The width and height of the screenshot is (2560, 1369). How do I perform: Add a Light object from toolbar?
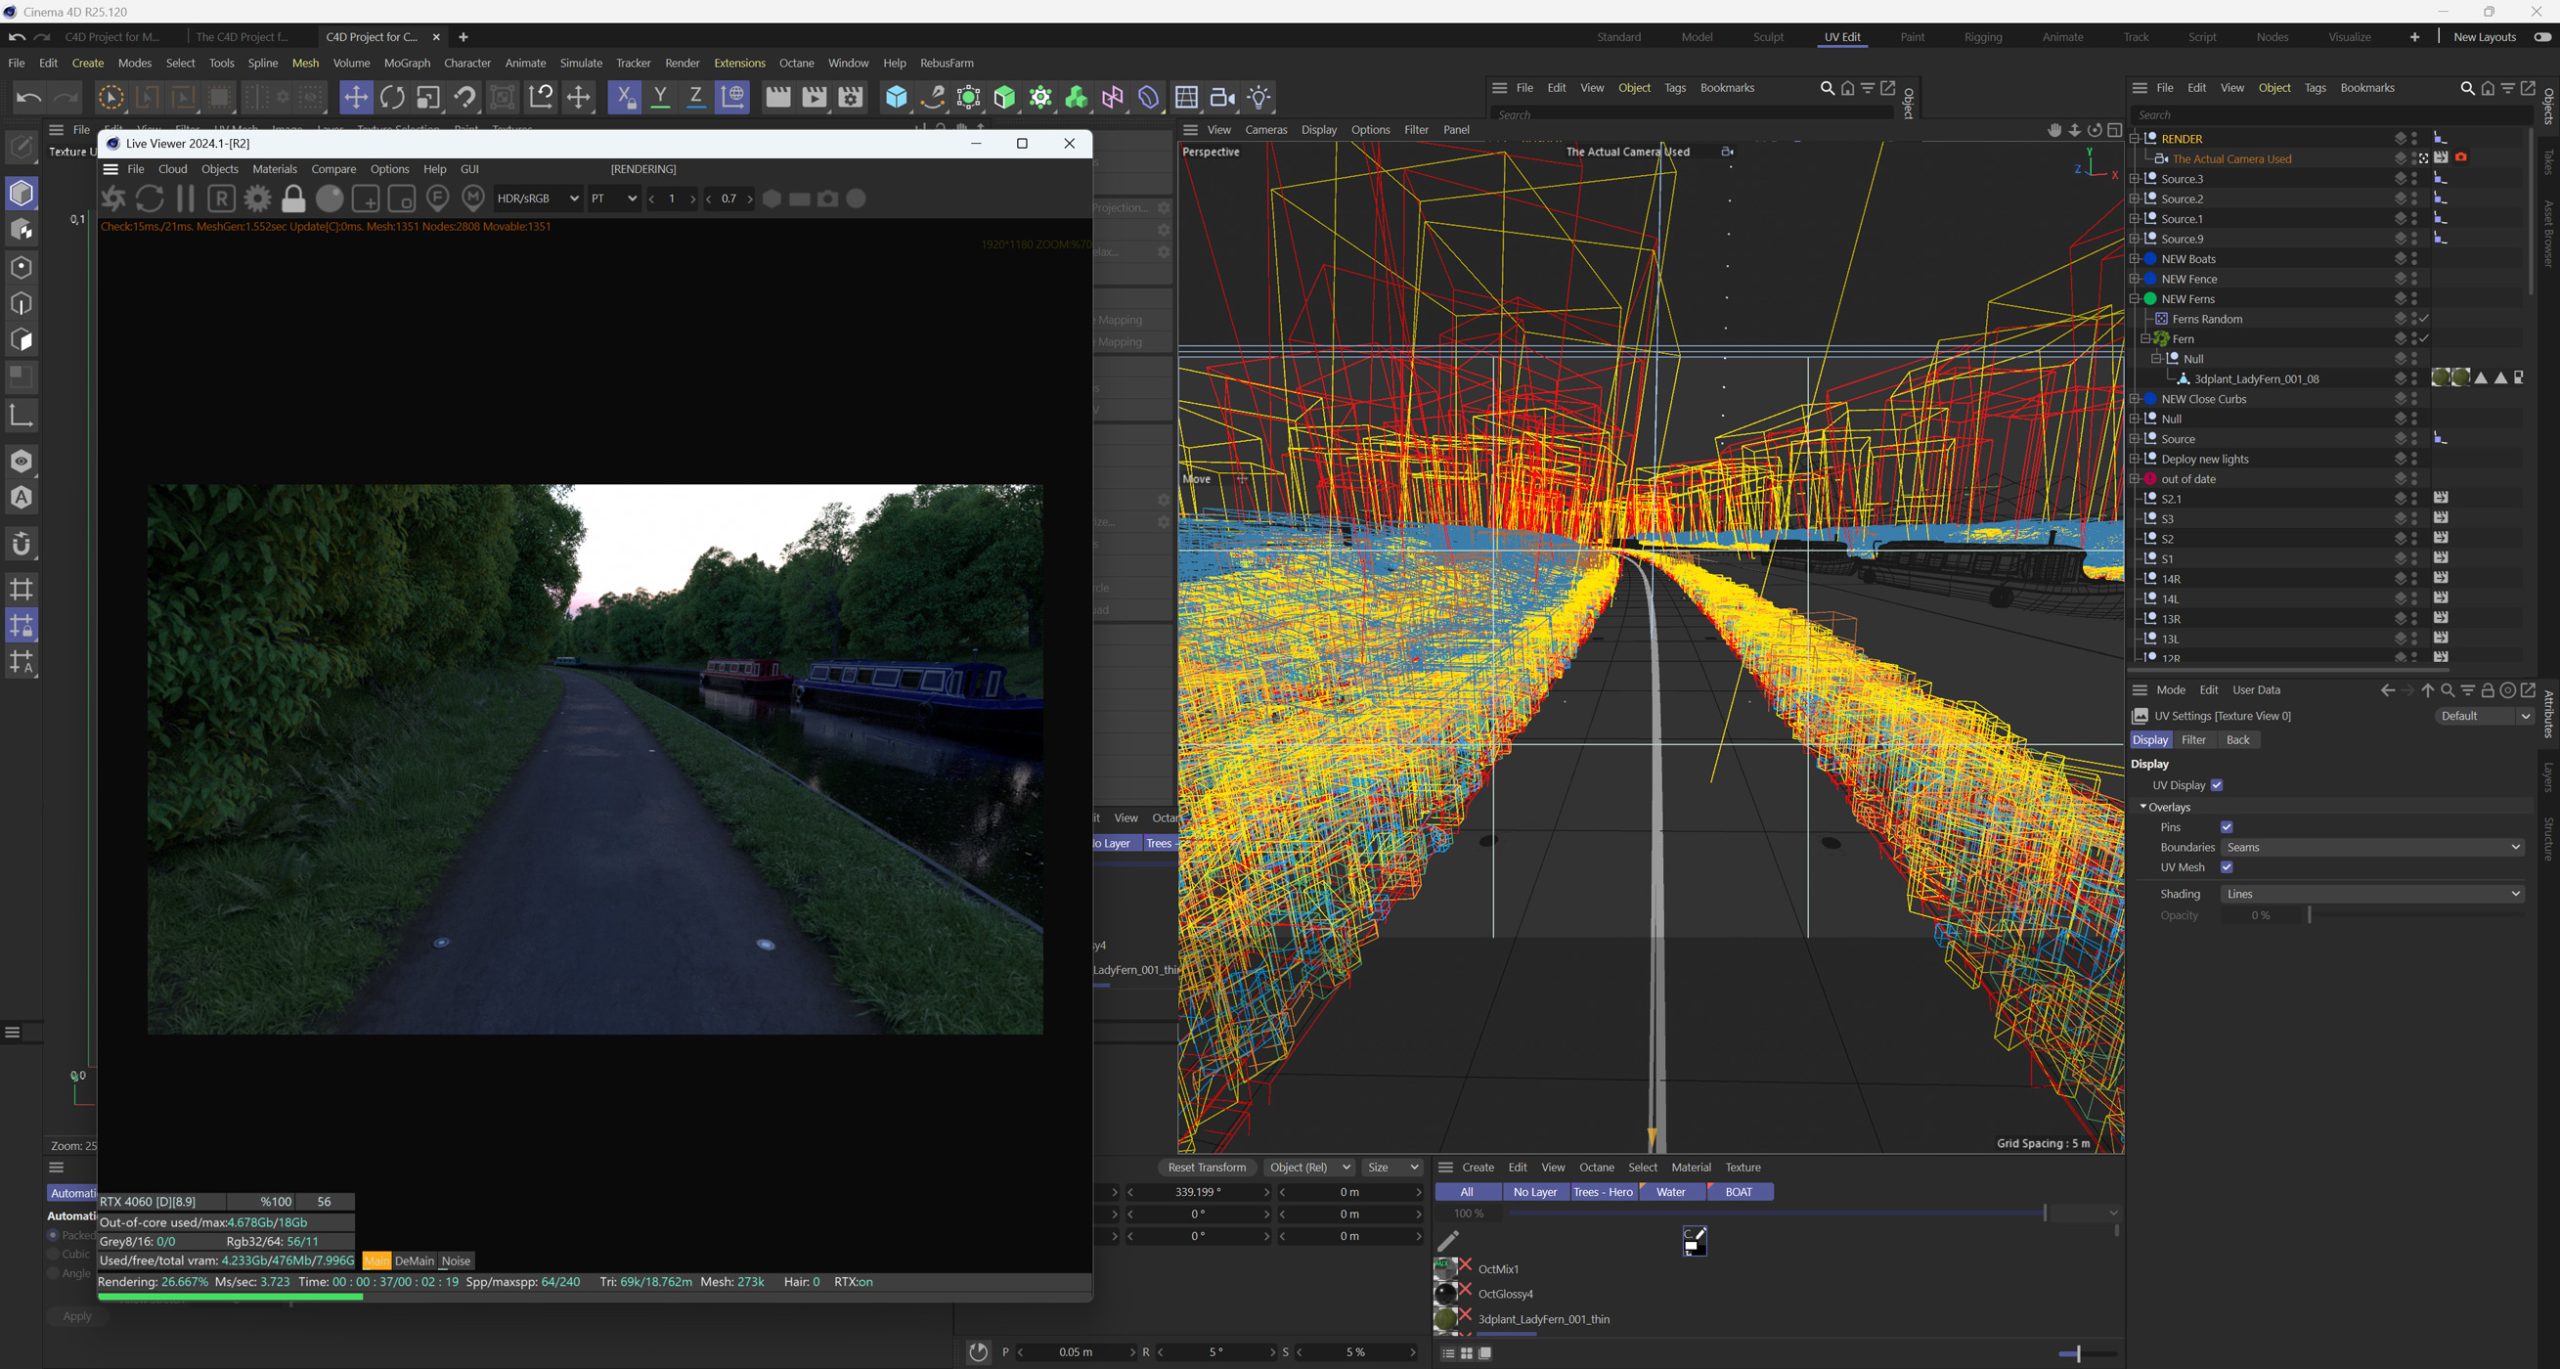click(x=1259, y=97)
